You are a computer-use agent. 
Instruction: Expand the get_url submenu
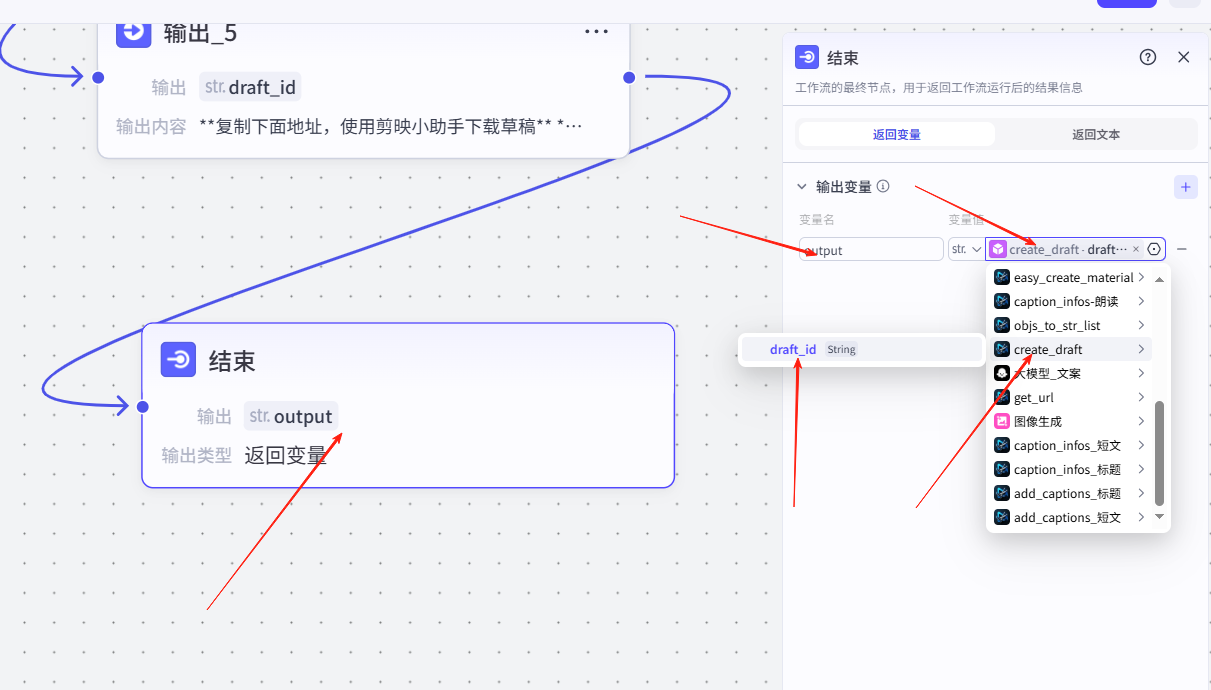coord(1068,397)
